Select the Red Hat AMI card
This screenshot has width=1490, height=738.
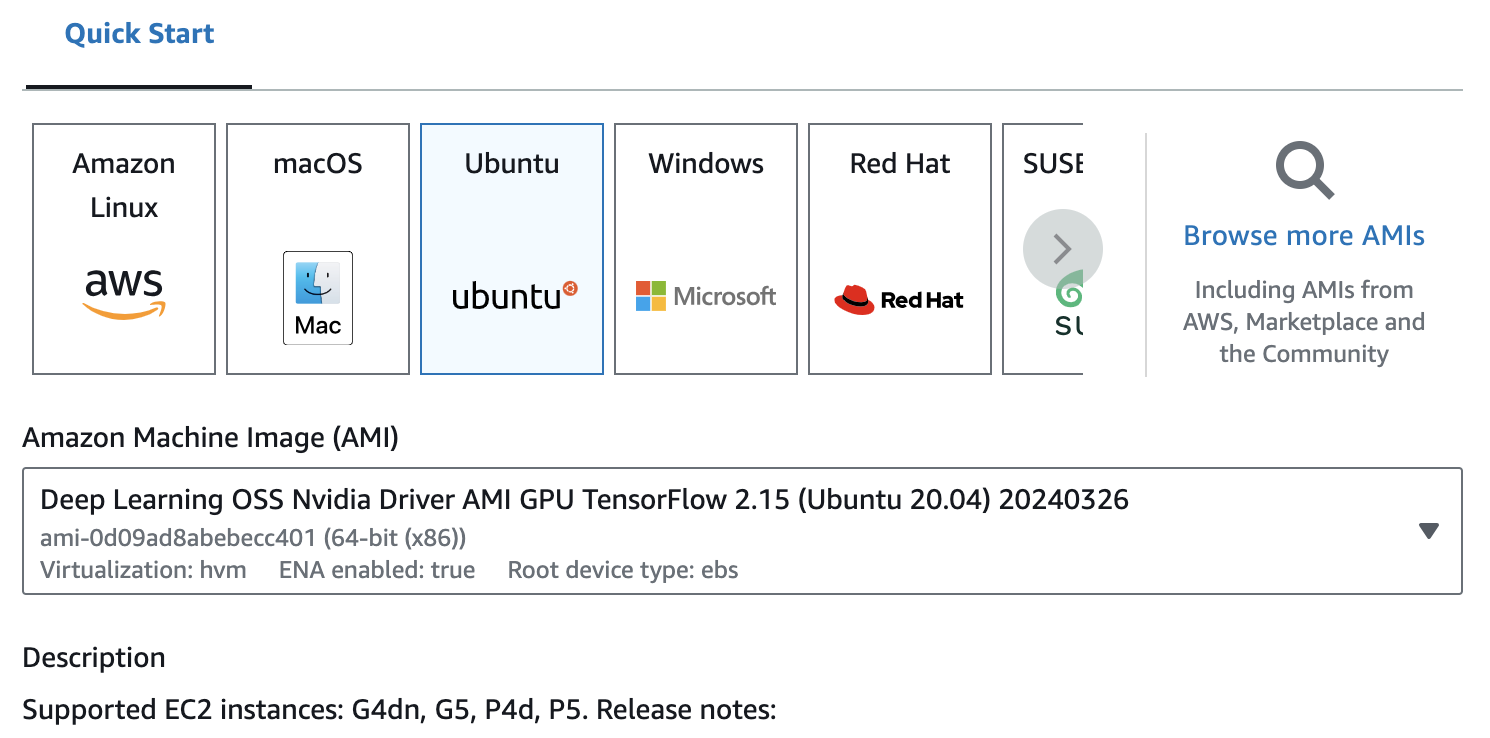pyautogui.click(x=900, y=249)
